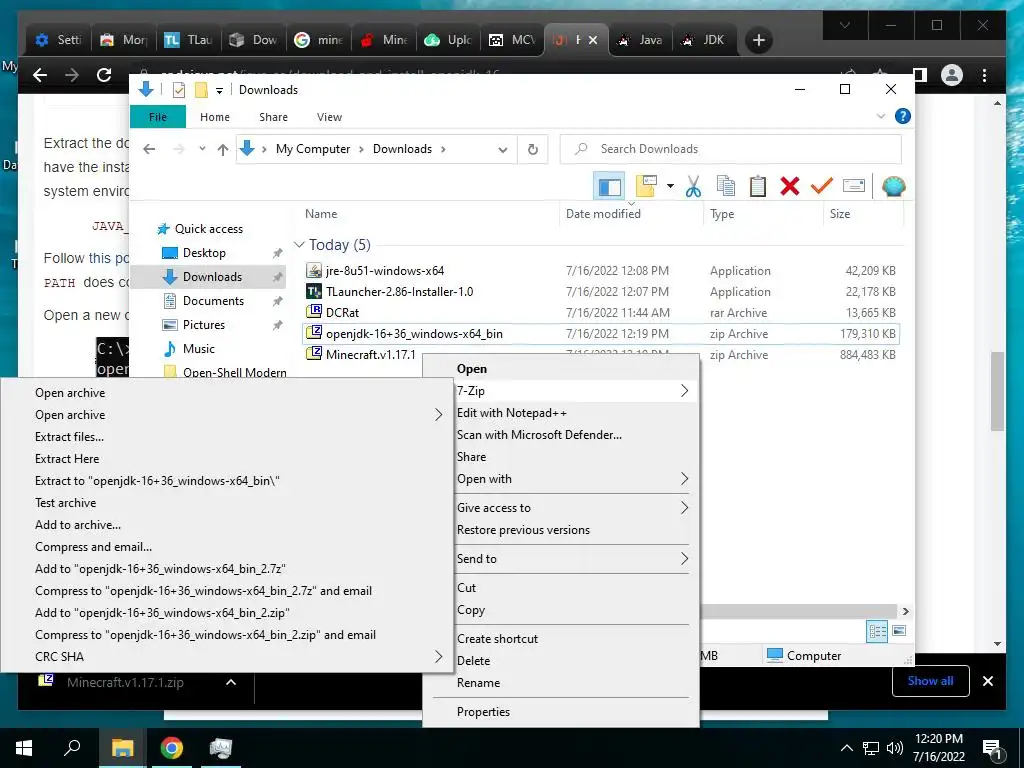
Task: Switch to Details view toggle at bottom right
Action: [877, 631]
